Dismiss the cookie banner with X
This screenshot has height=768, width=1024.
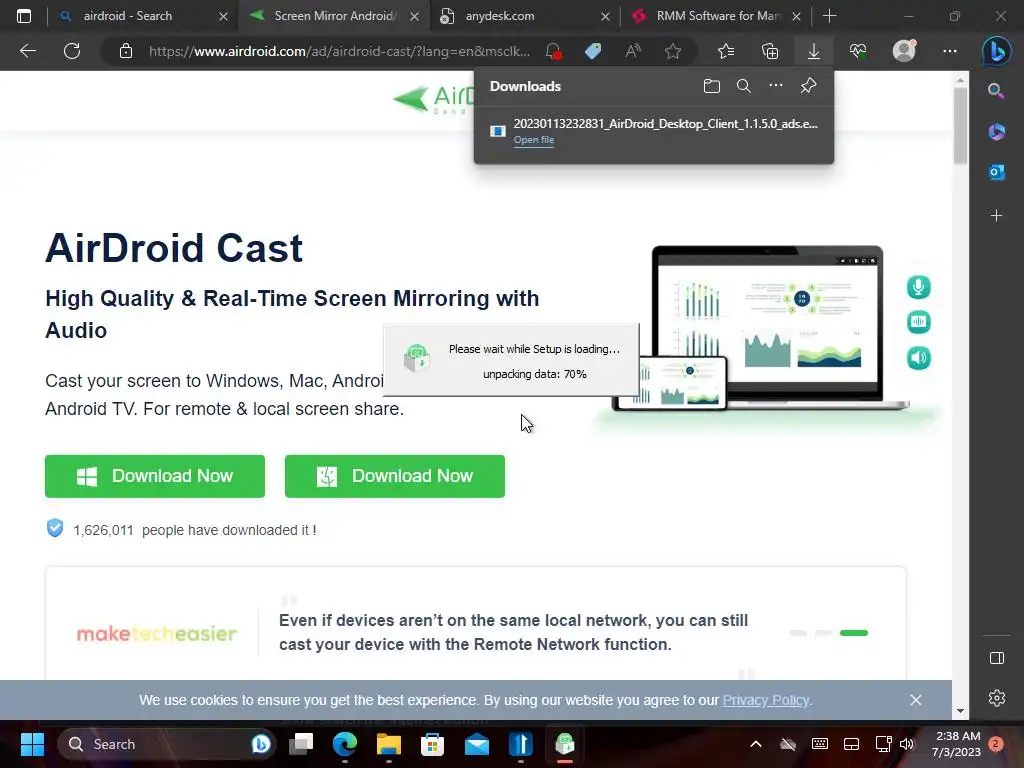[916, 700]
